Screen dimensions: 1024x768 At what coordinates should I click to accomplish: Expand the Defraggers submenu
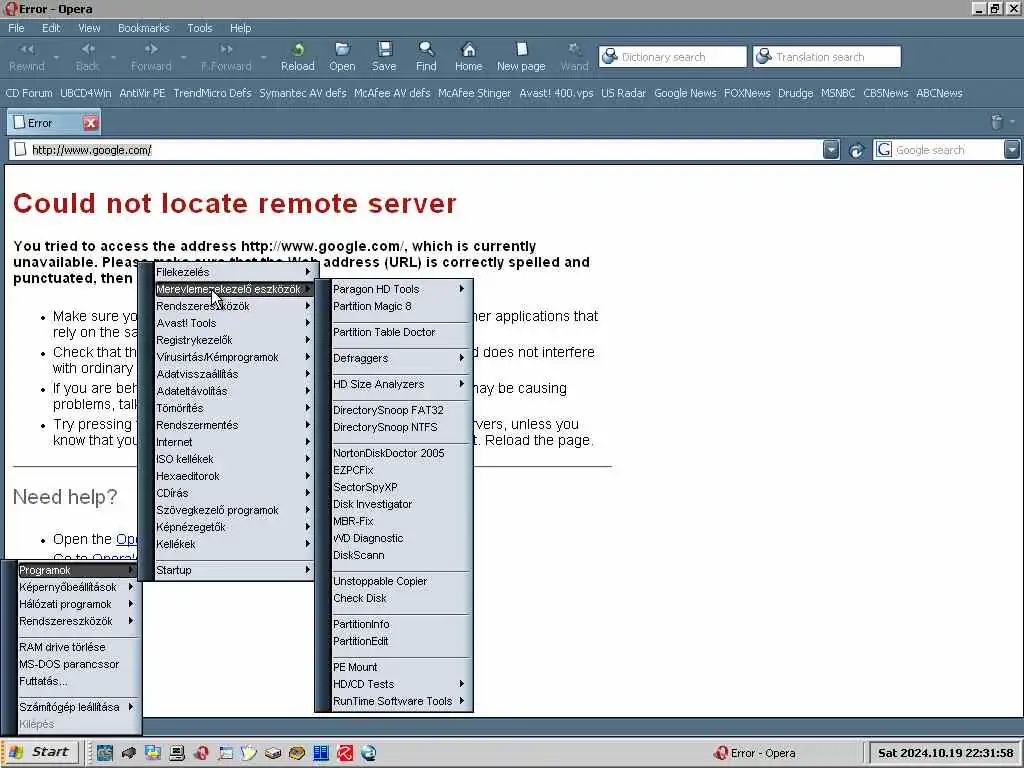(401, 358)
